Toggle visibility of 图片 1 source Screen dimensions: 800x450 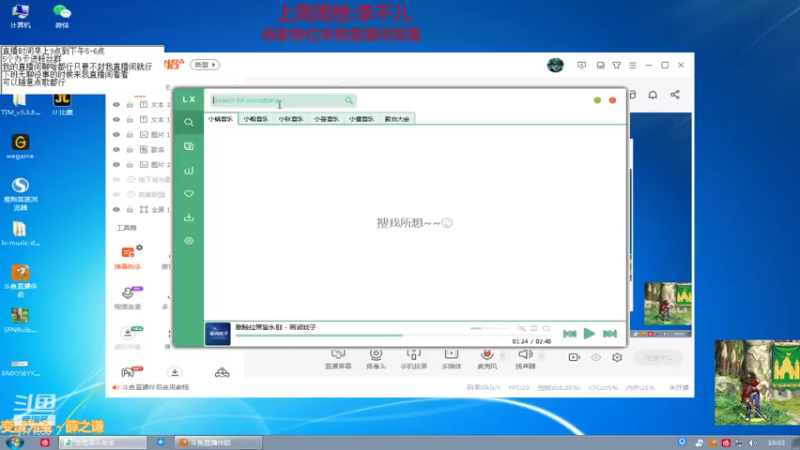click(x=116, y=135)
